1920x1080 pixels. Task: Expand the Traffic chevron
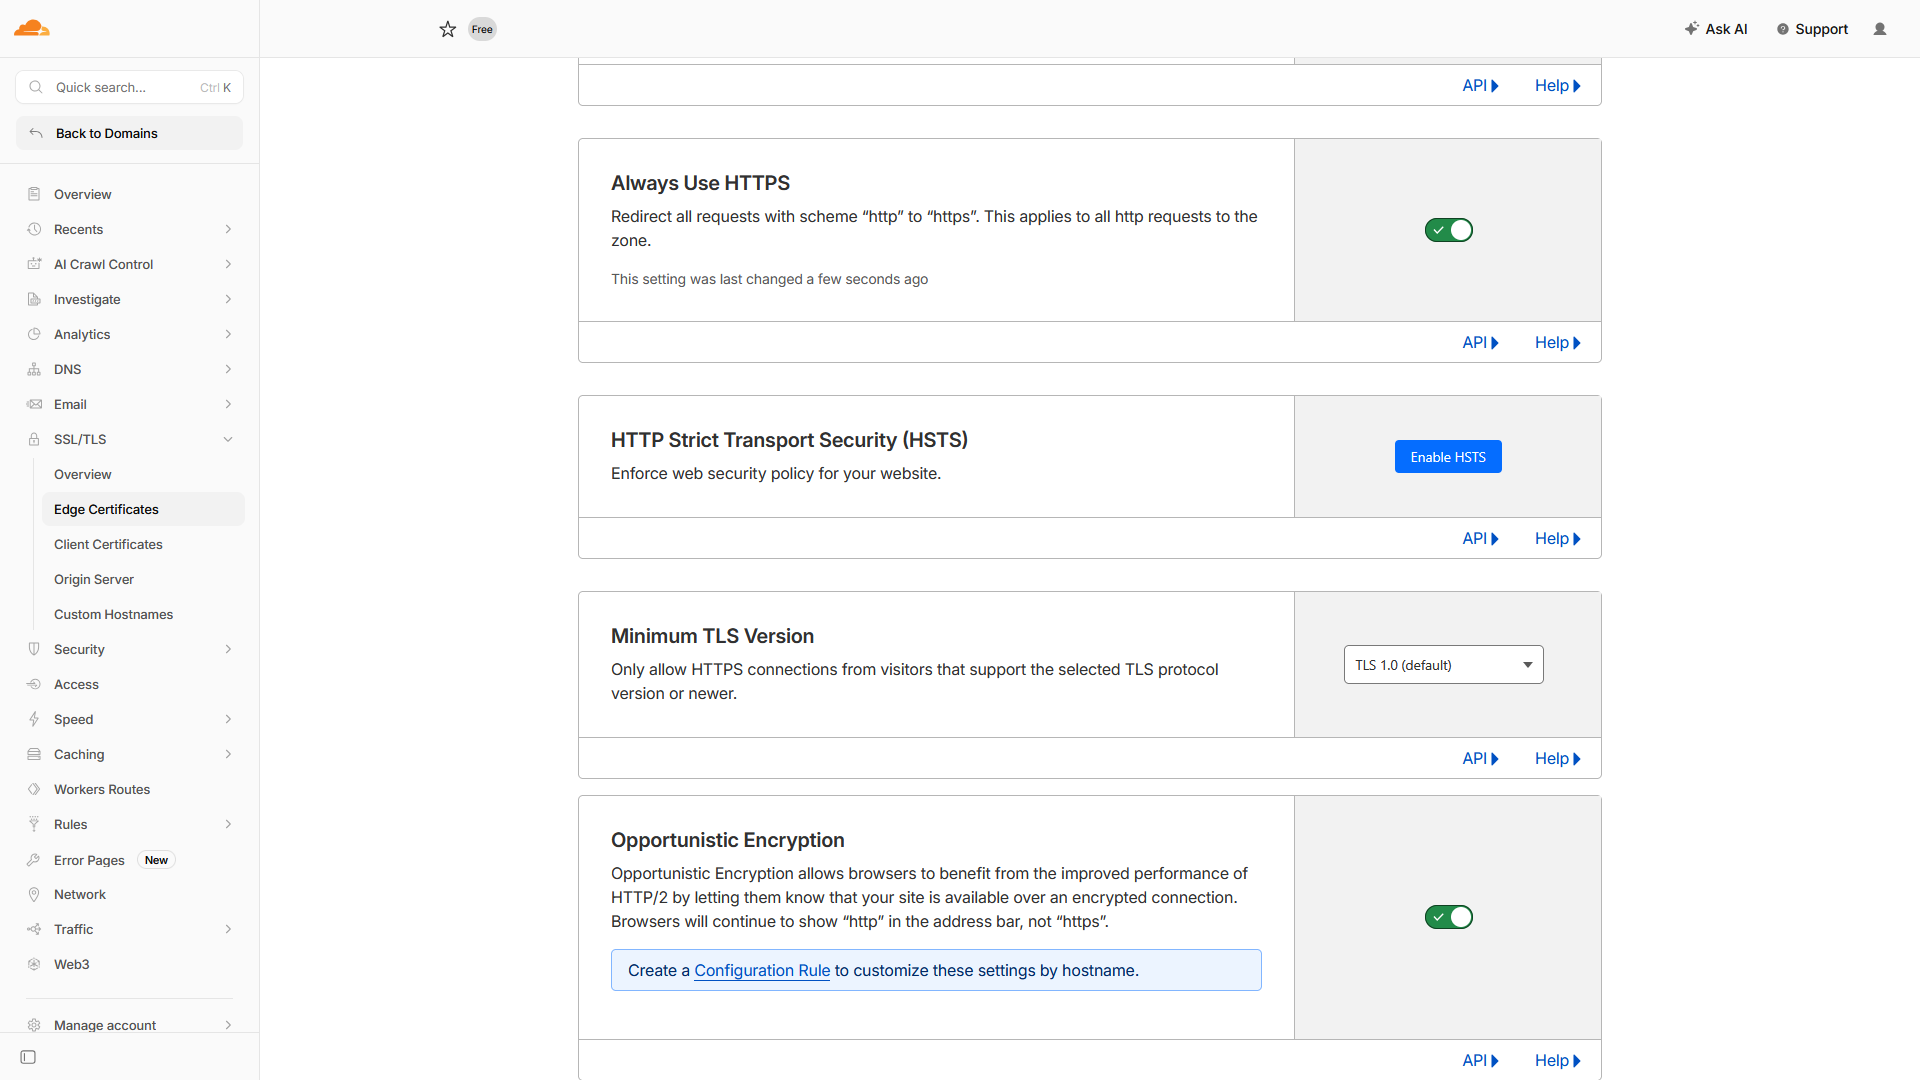tap(228, 929)
